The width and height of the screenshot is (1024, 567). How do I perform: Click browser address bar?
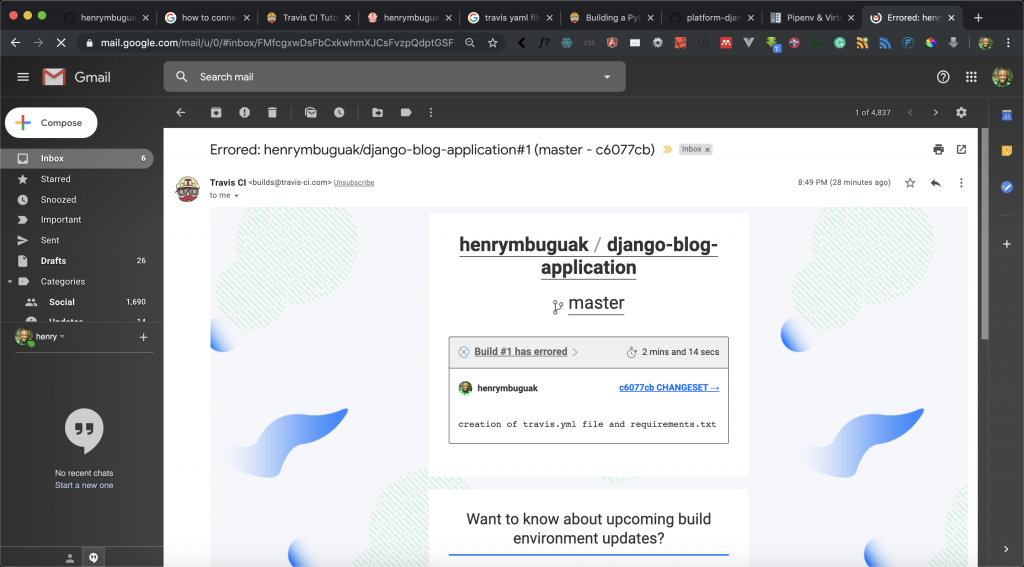point(277,43)
